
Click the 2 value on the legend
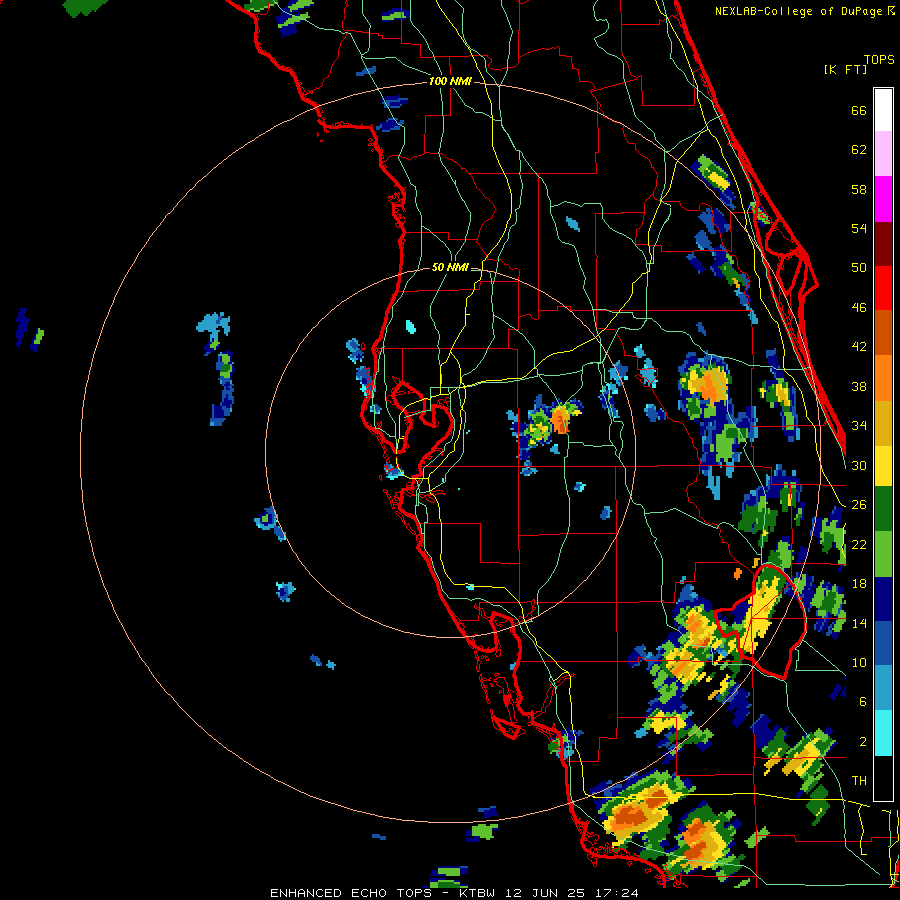pyautogui.click(x=863, y=742)
